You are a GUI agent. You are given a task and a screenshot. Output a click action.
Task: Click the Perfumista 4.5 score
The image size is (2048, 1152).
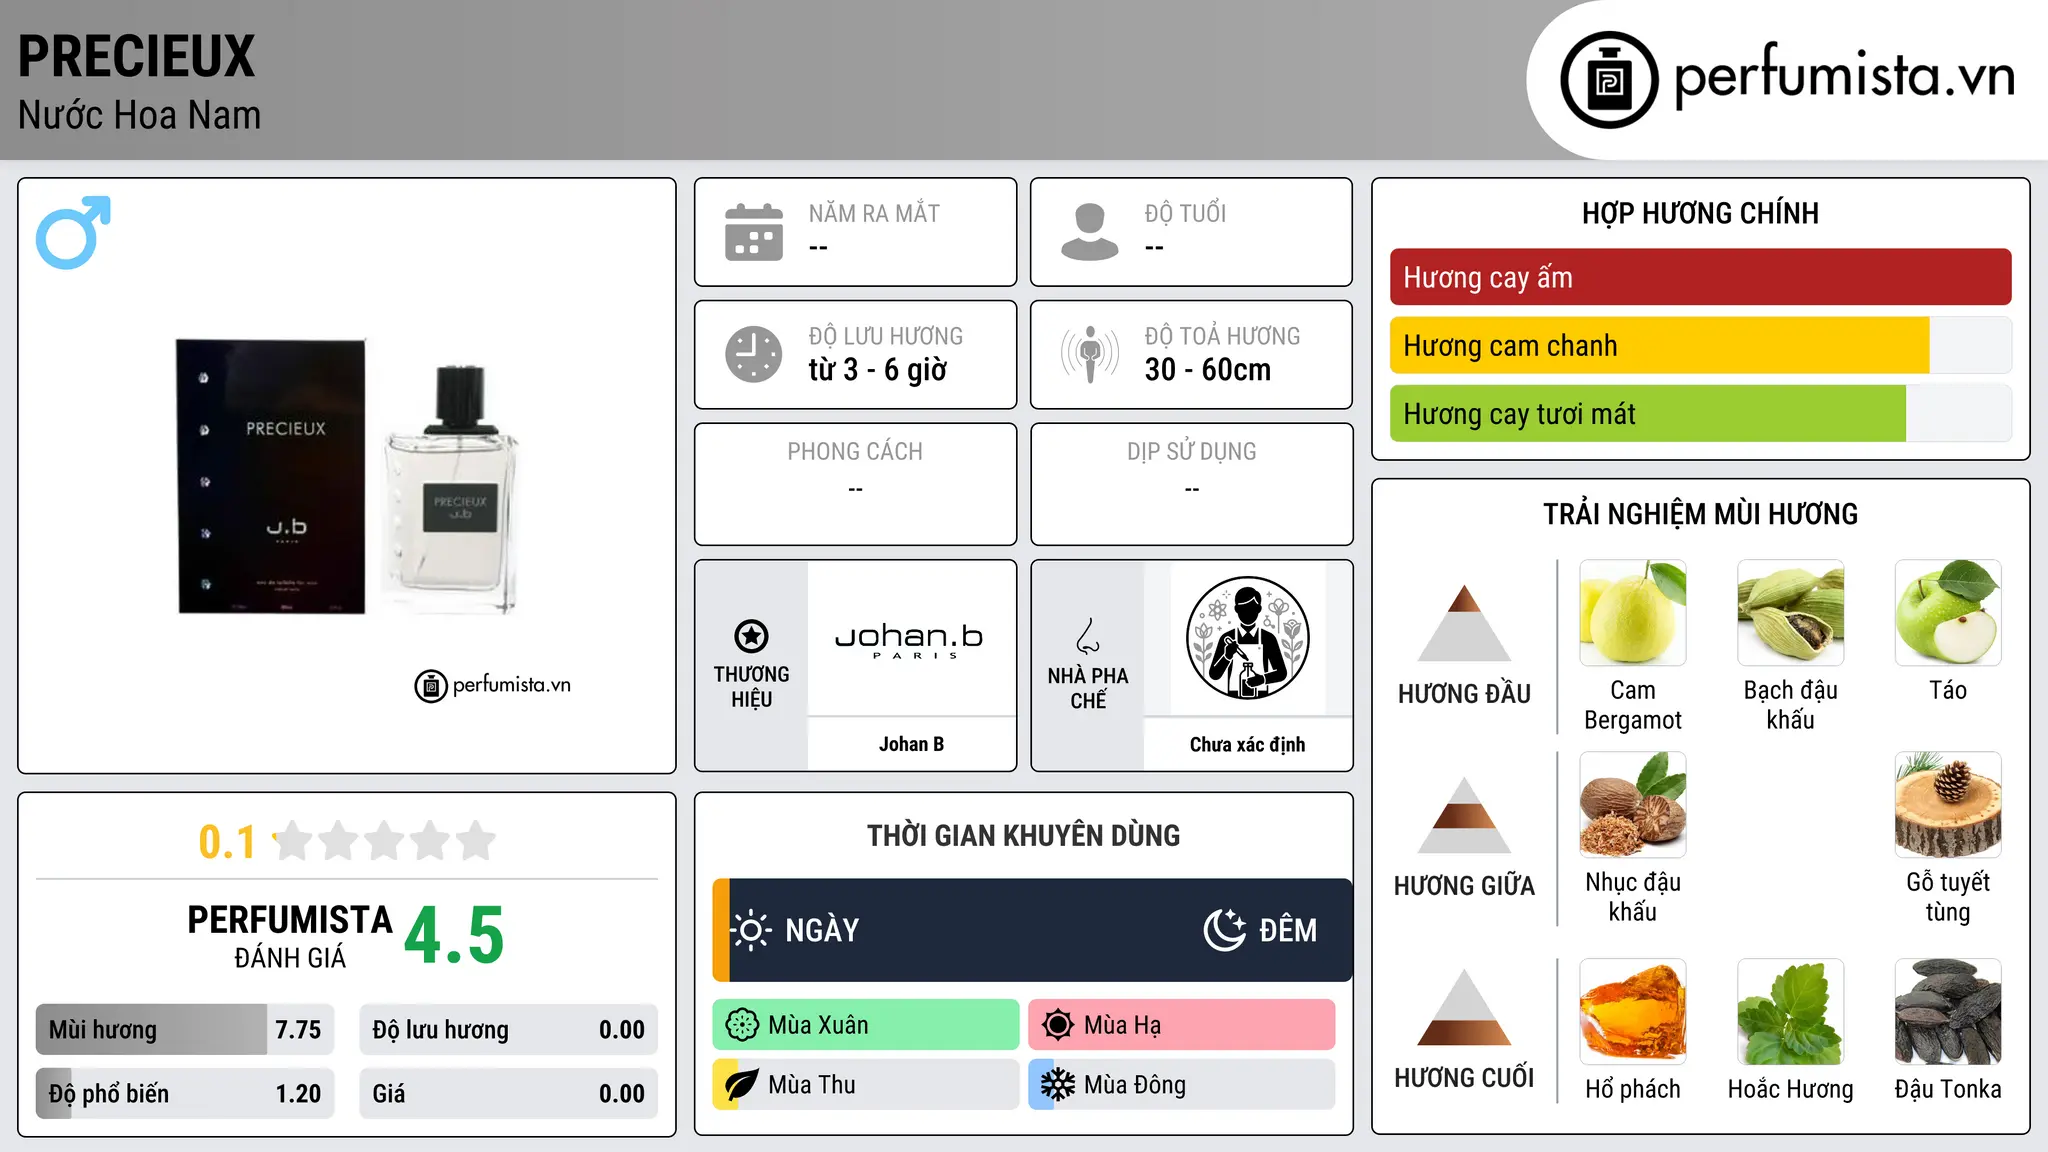[x=455, y=935]
